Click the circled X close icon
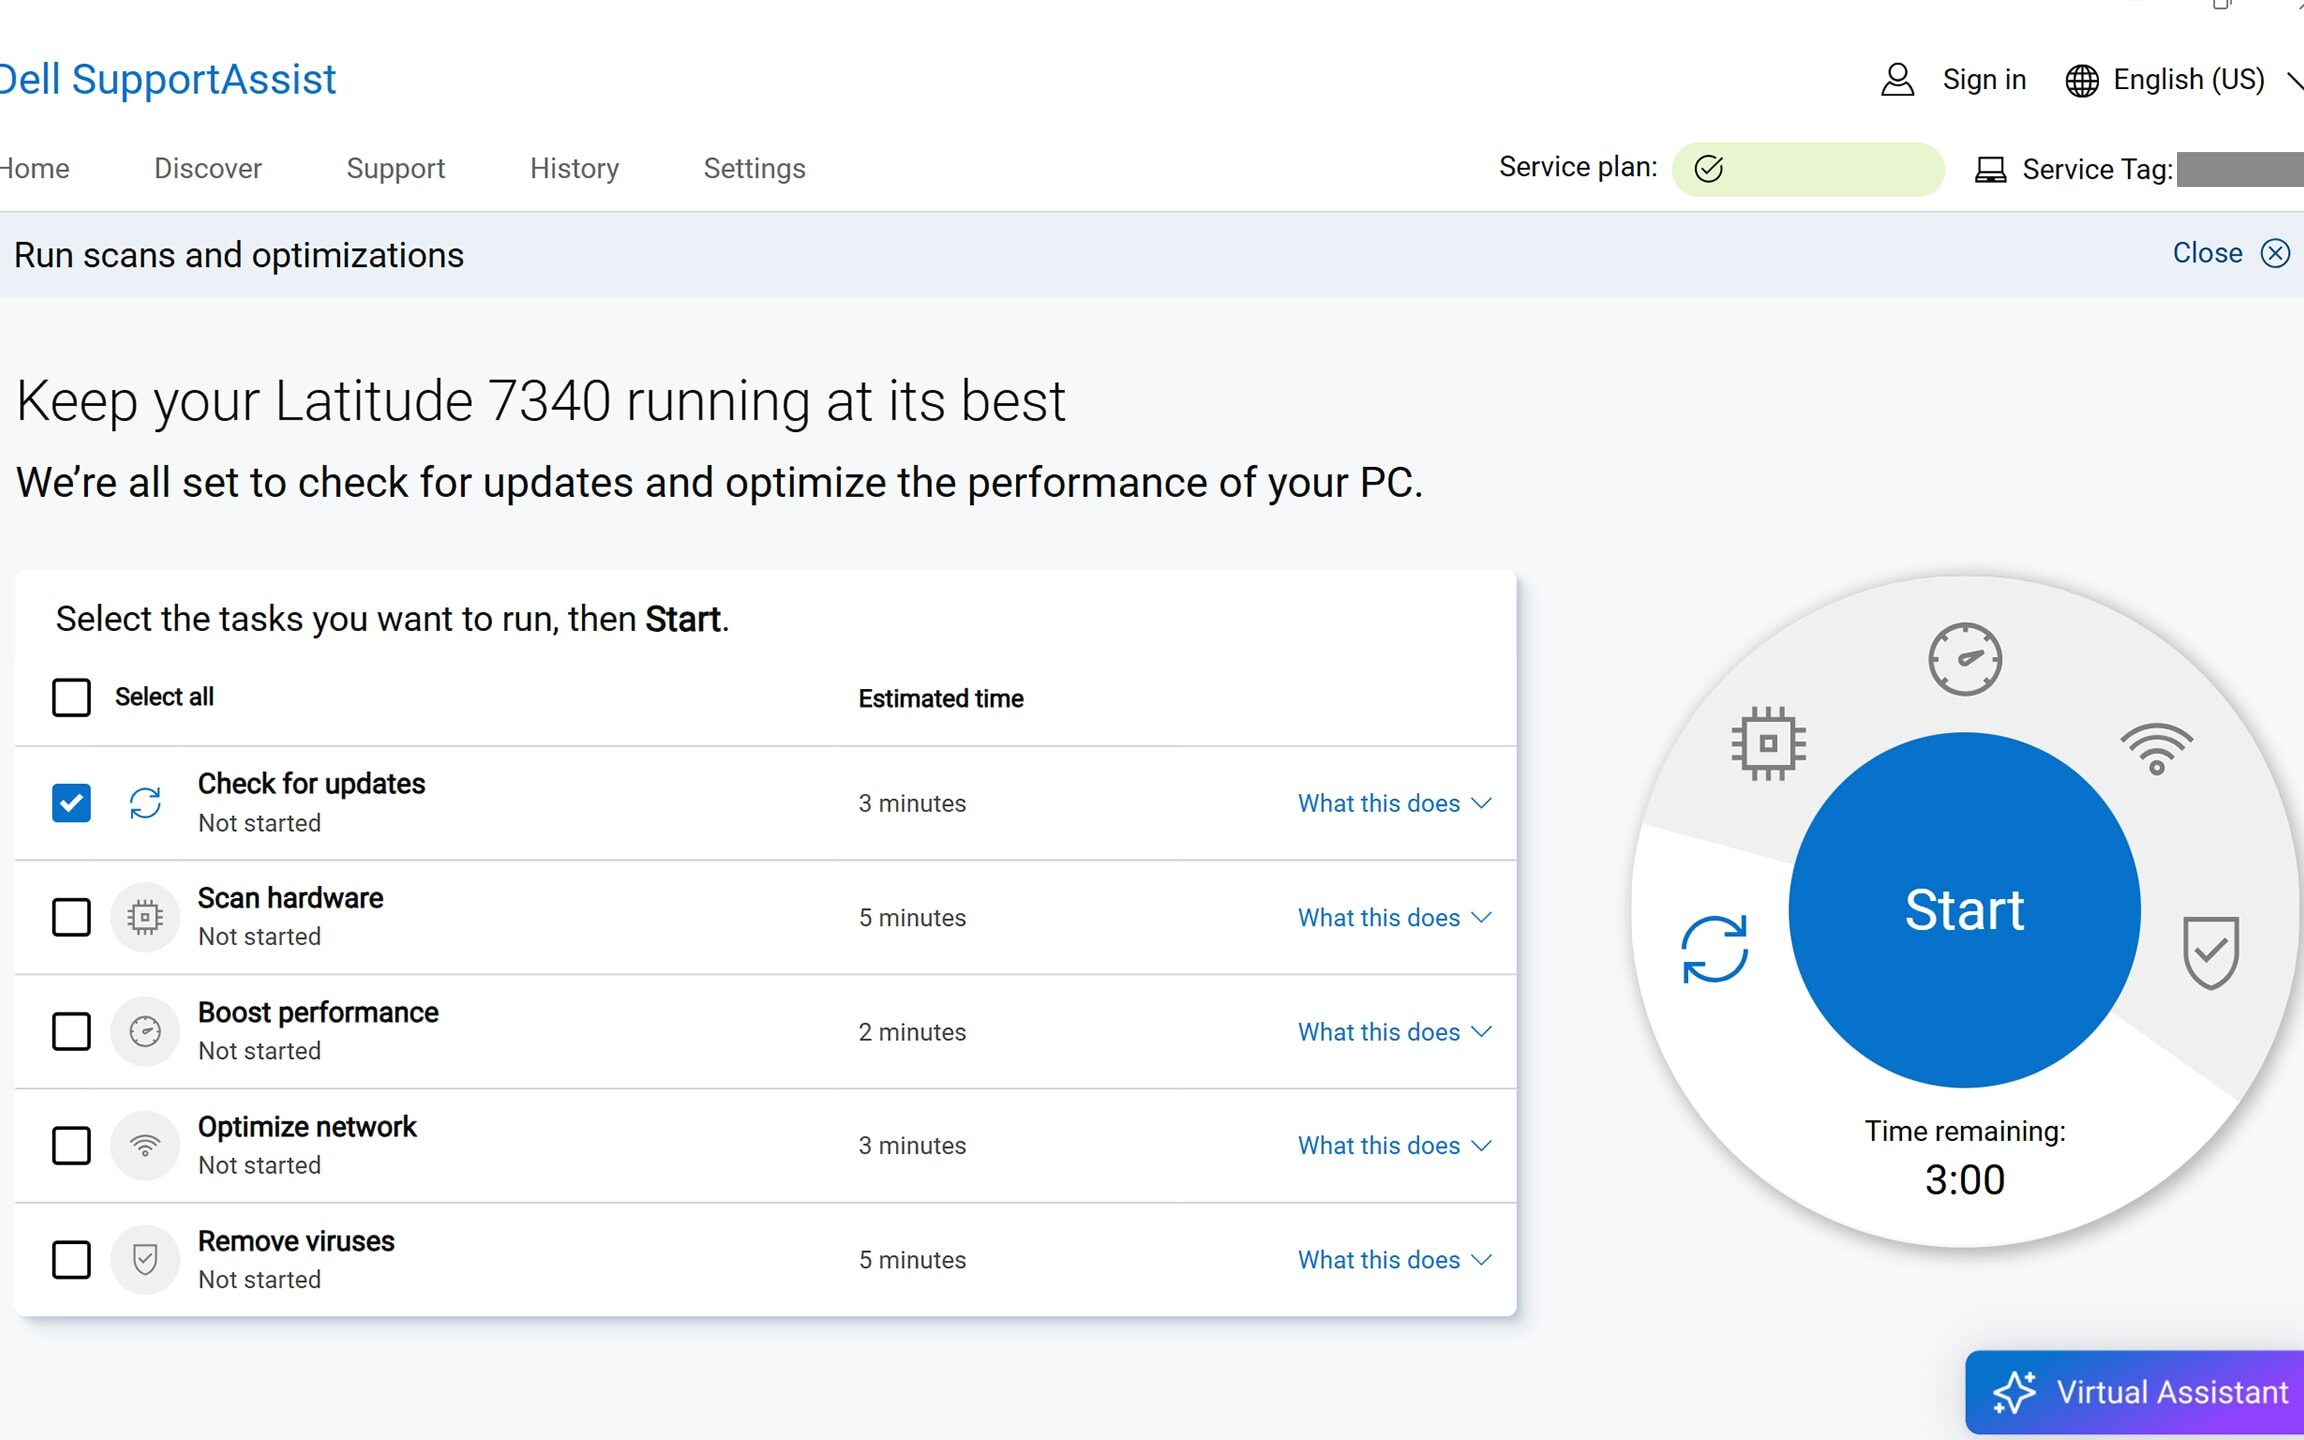2304x1440 pixels. 2275,253
